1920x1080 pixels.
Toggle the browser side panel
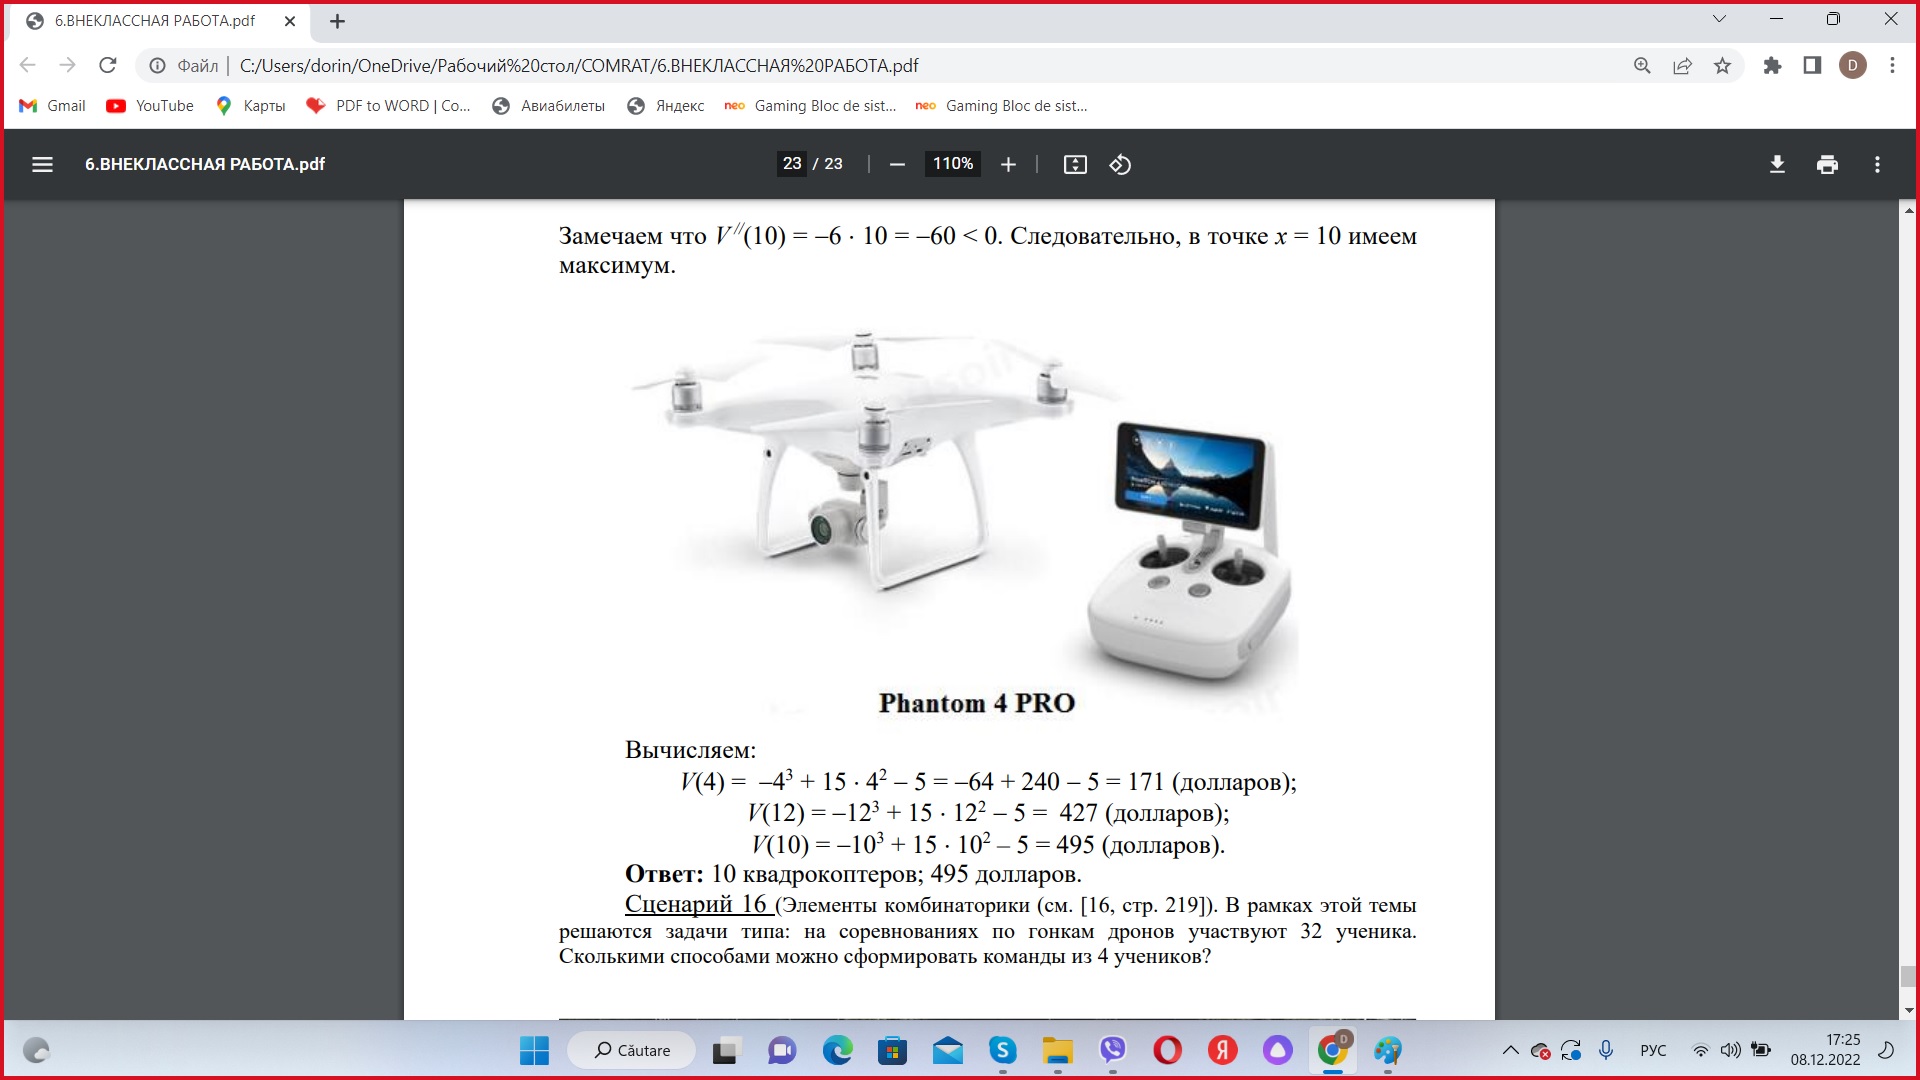click(1812, 66)
